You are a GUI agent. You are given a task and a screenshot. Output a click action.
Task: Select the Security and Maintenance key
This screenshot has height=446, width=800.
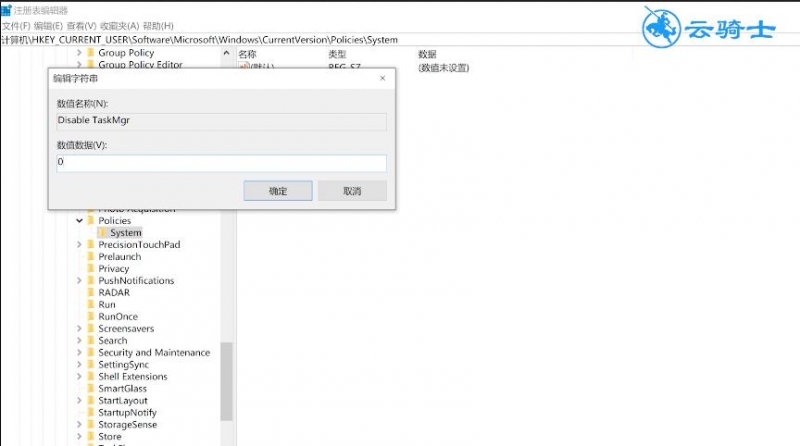pyautogui.click(x=154, y=353)
